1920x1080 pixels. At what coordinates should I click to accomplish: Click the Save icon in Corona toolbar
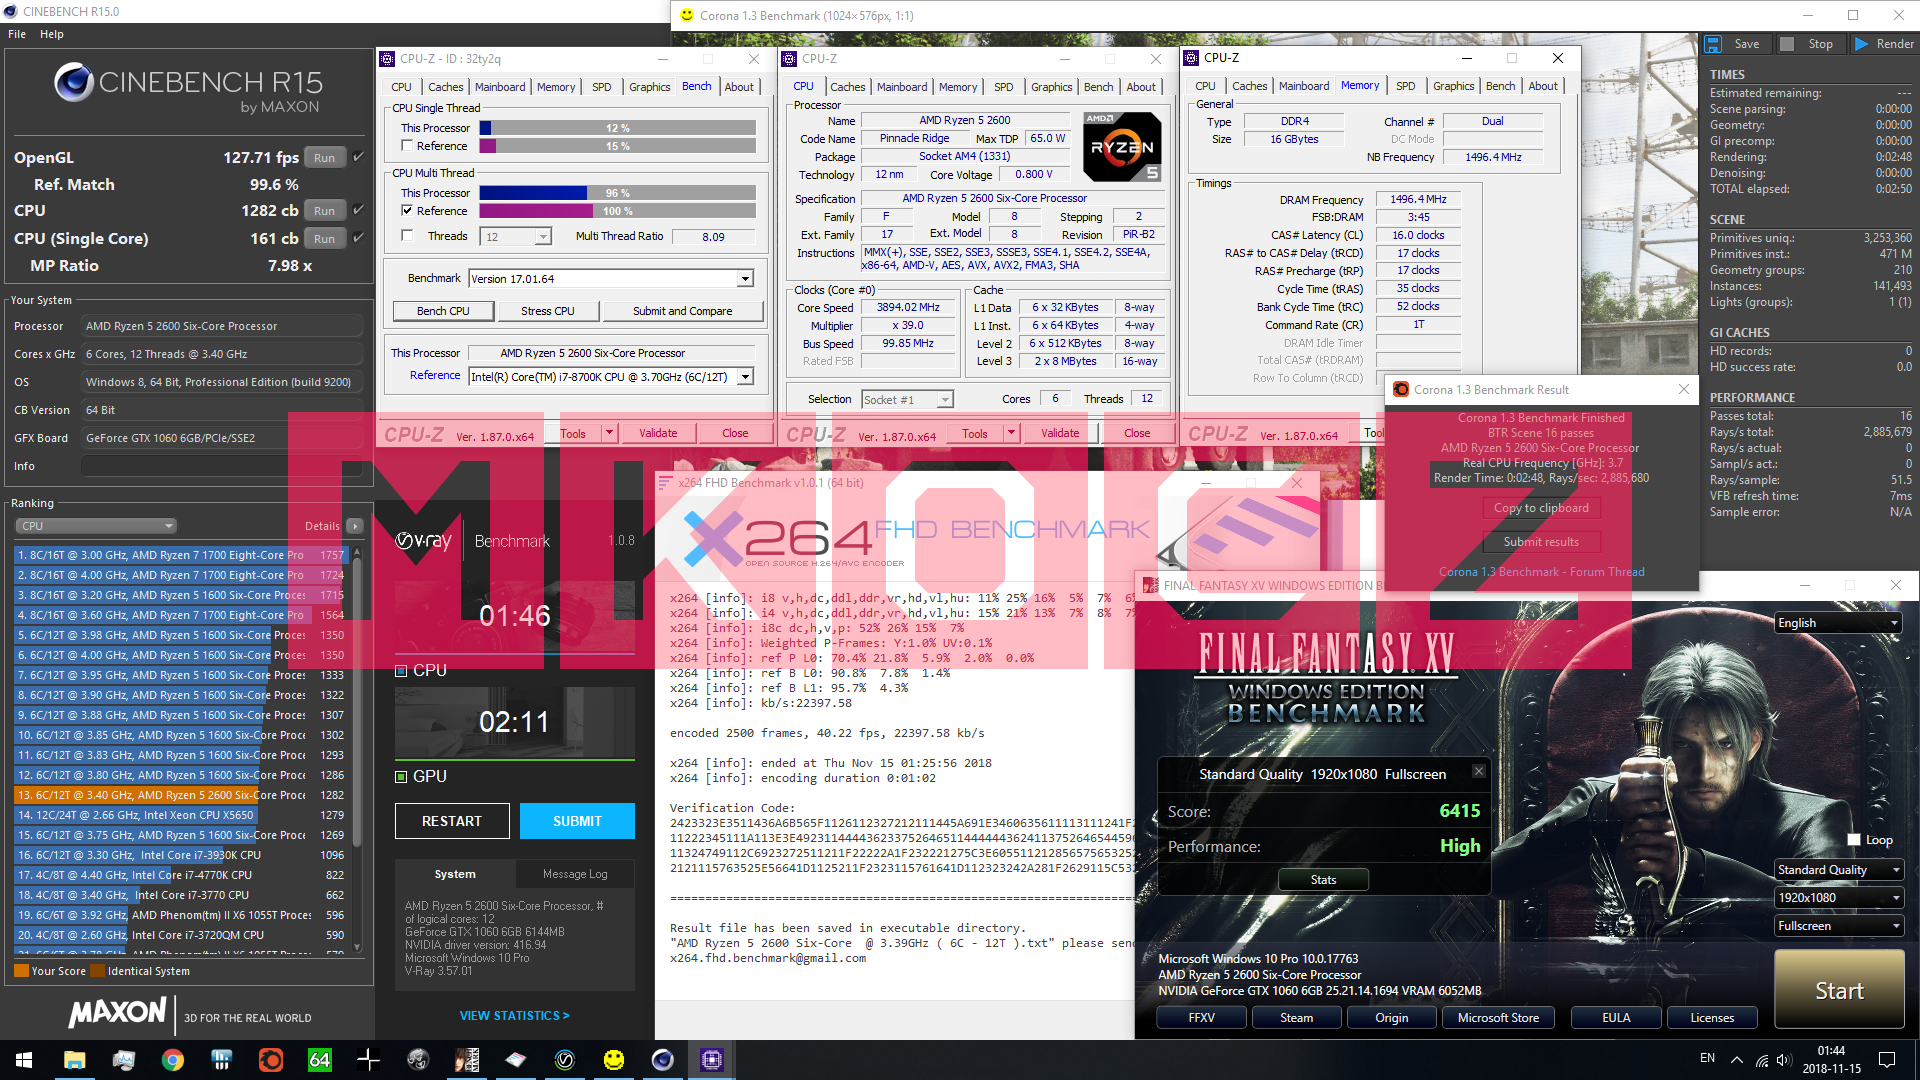1714,44
